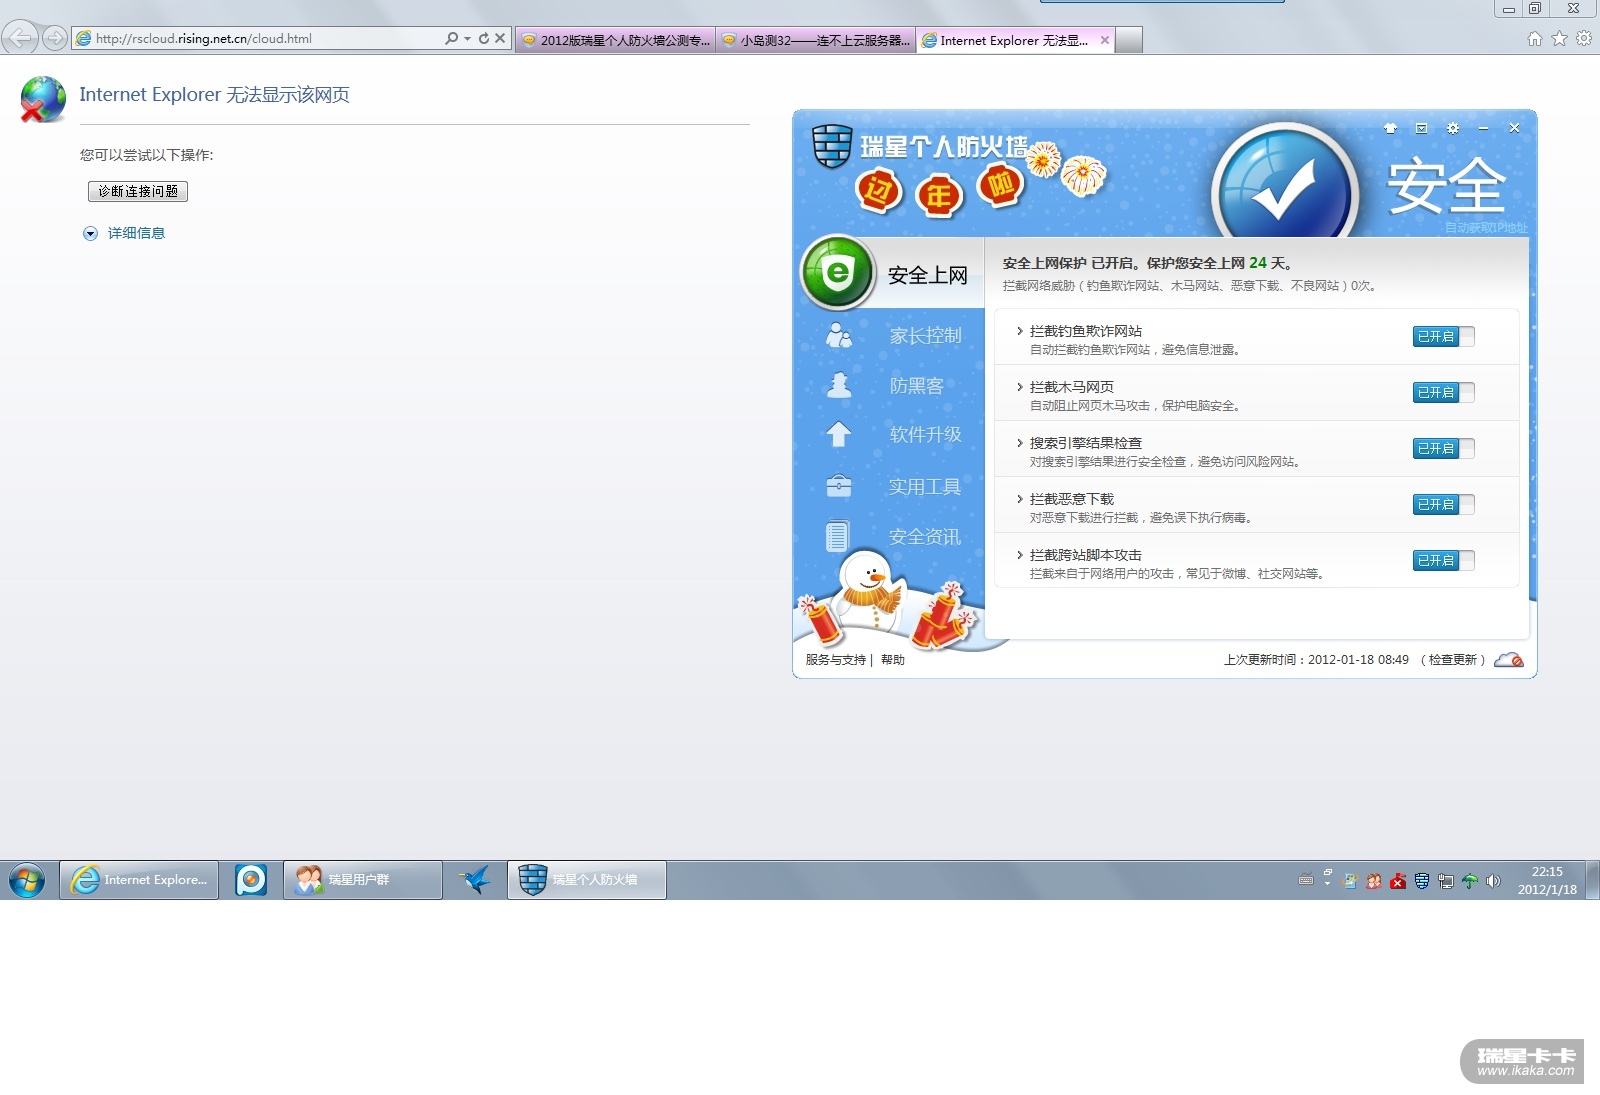Open the IE Home page icon
The height and width of the screenshot is (1095, 1600).
click(1535, 38)
